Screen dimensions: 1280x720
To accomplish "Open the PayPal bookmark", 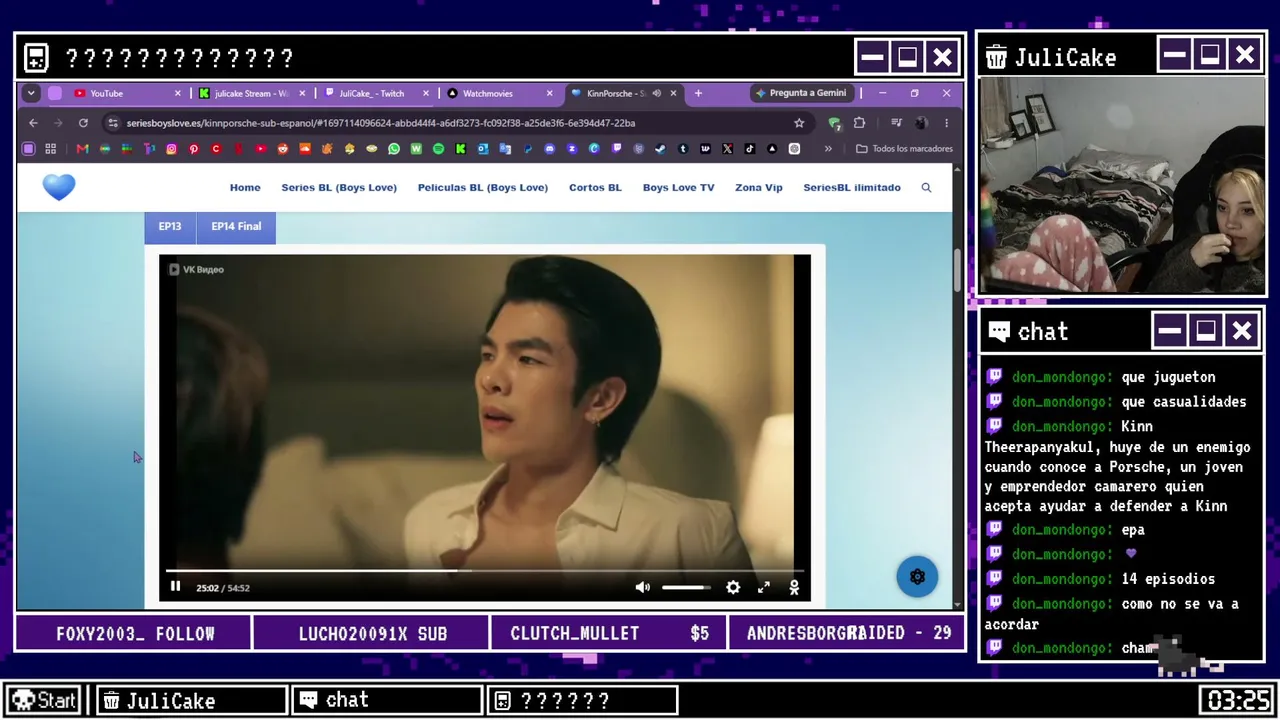I will coord(528,149).
